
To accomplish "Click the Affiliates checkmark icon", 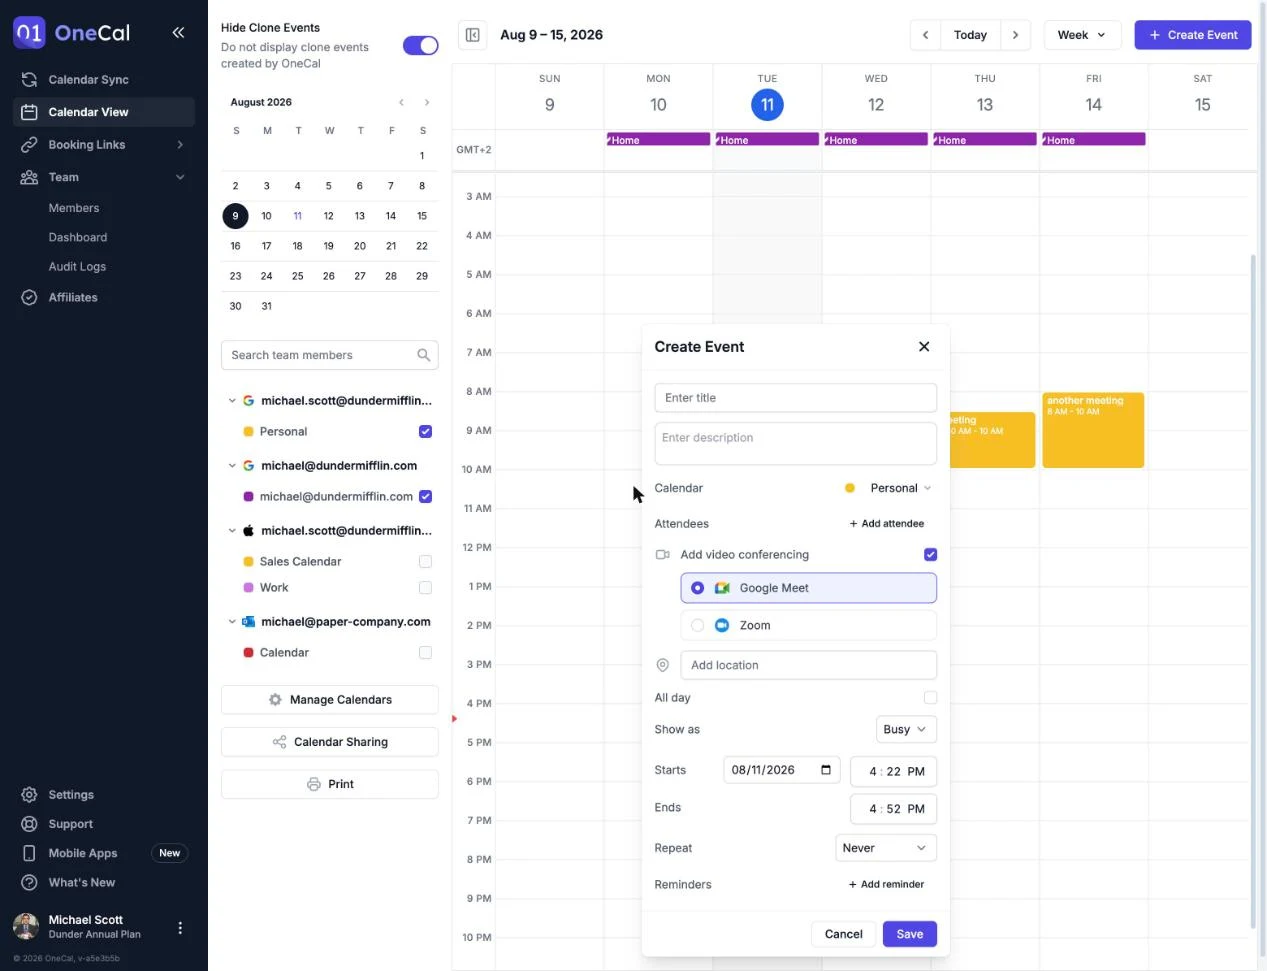I will tap(29, 297).
